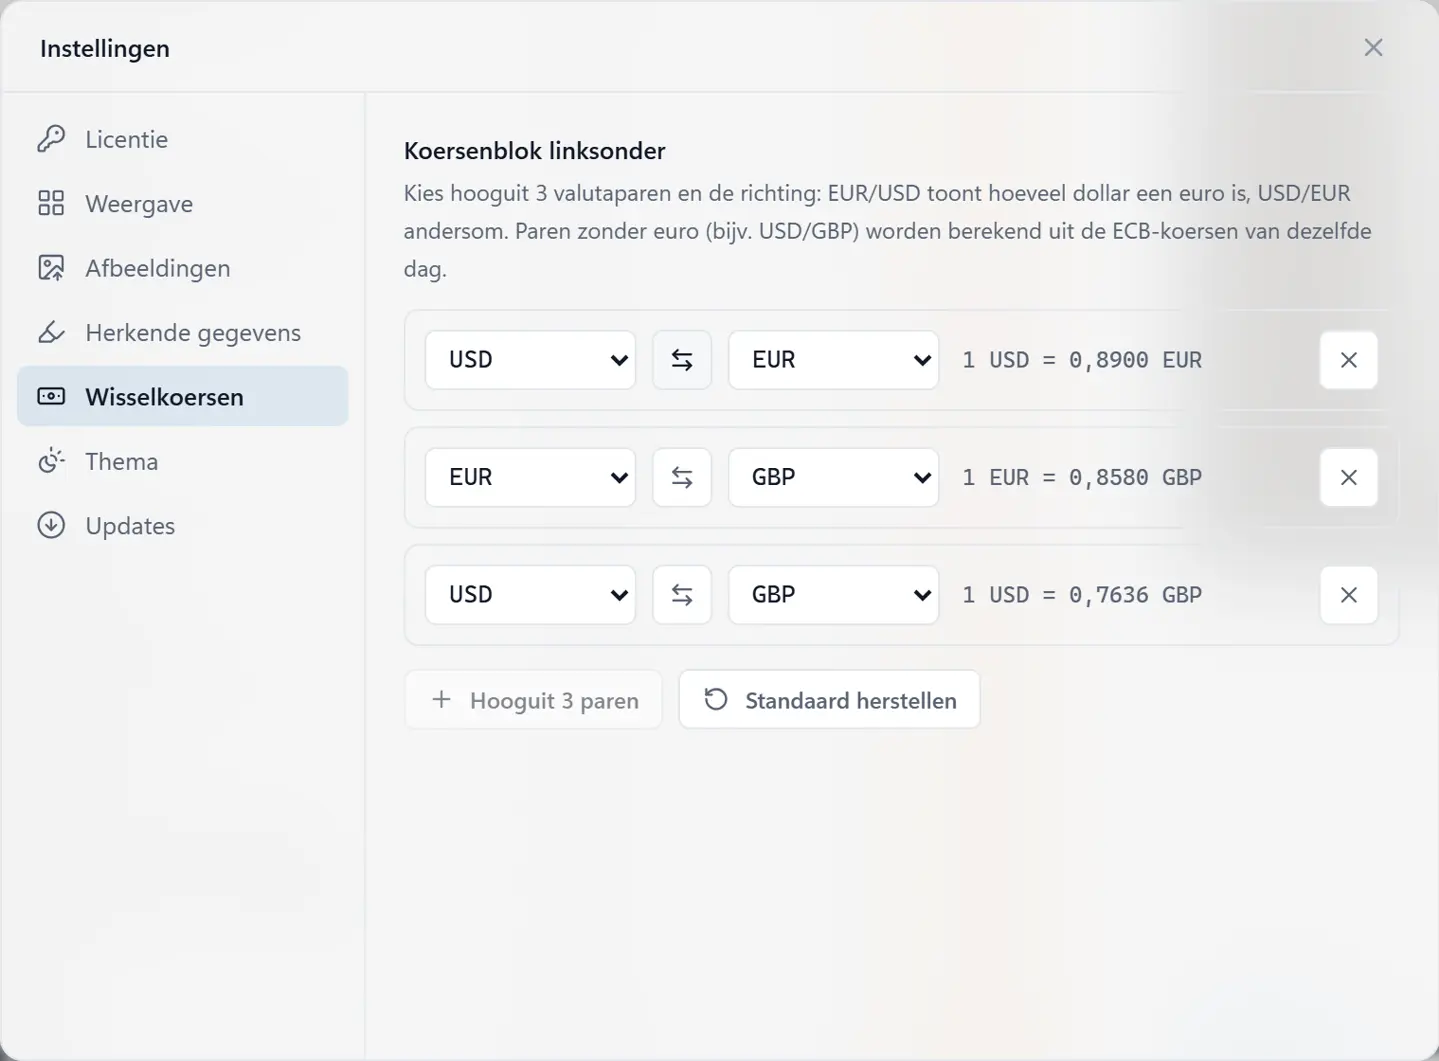
Task: Open base currency dropdown in USD/GBP row
Action: coord(530,595)
